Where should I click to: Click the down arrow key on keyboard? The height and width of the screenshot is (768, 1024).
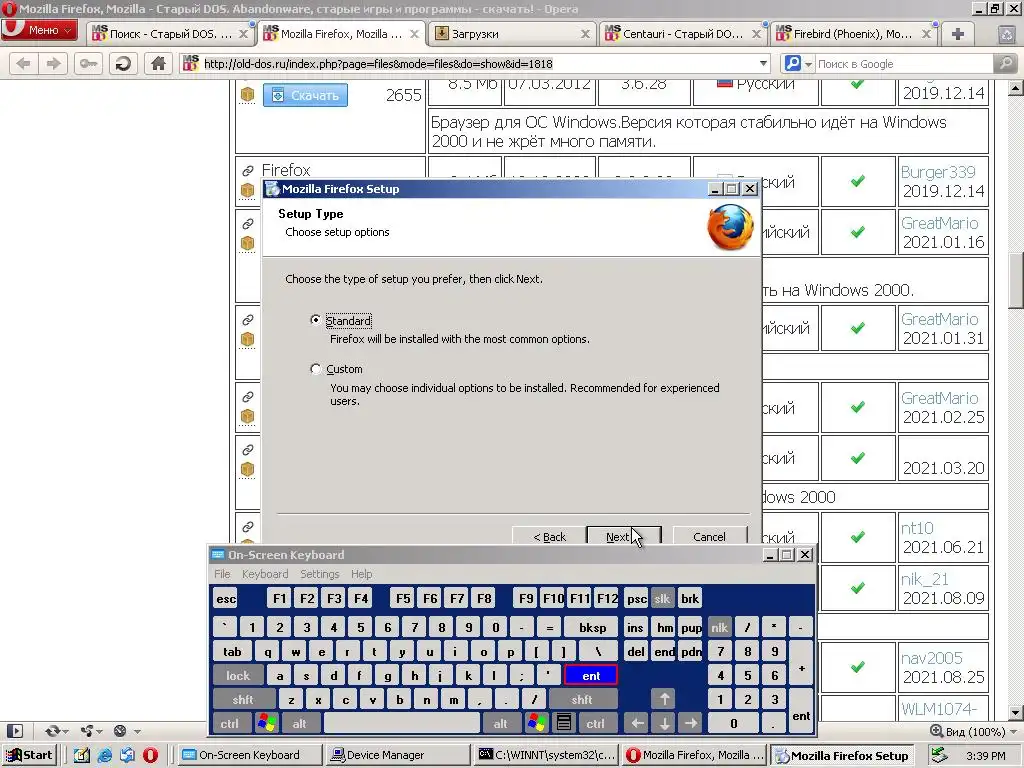click(664, 723)
